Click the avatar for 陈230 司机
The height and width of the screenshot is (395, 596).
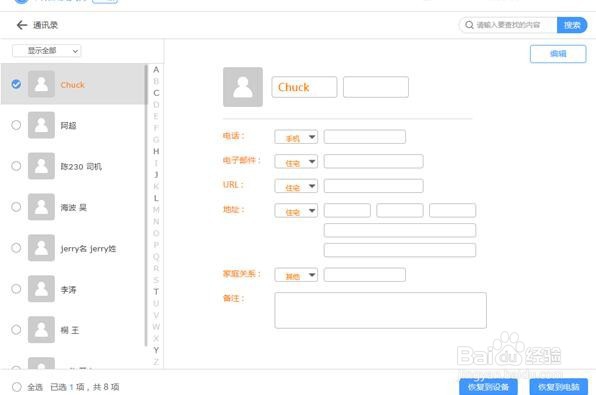[41, 166]
